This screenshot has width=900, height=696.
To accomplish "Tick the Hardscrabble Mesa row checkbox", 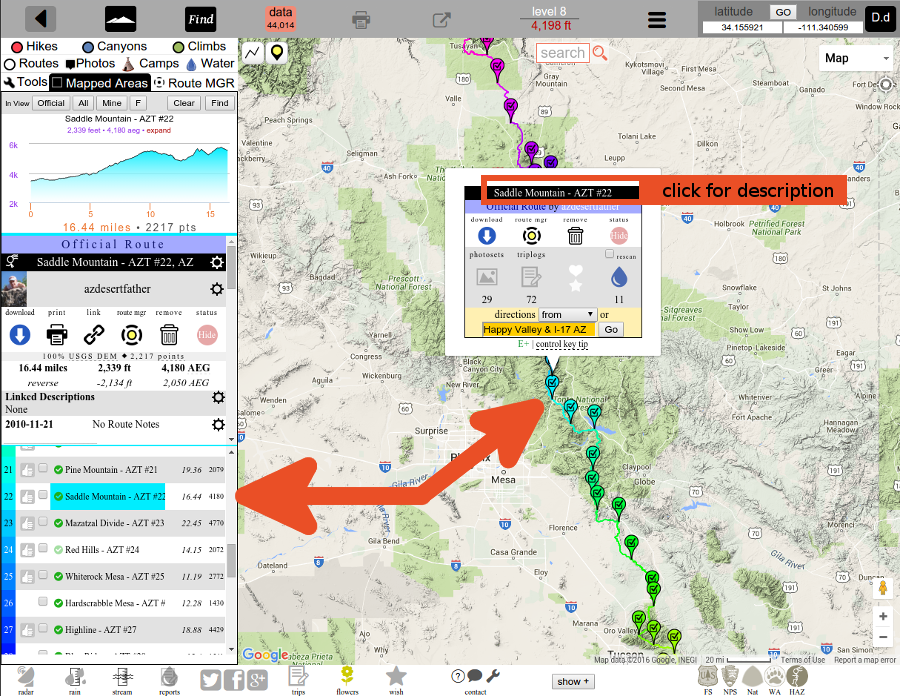I will pyautogui.click(x=43, y=603).
